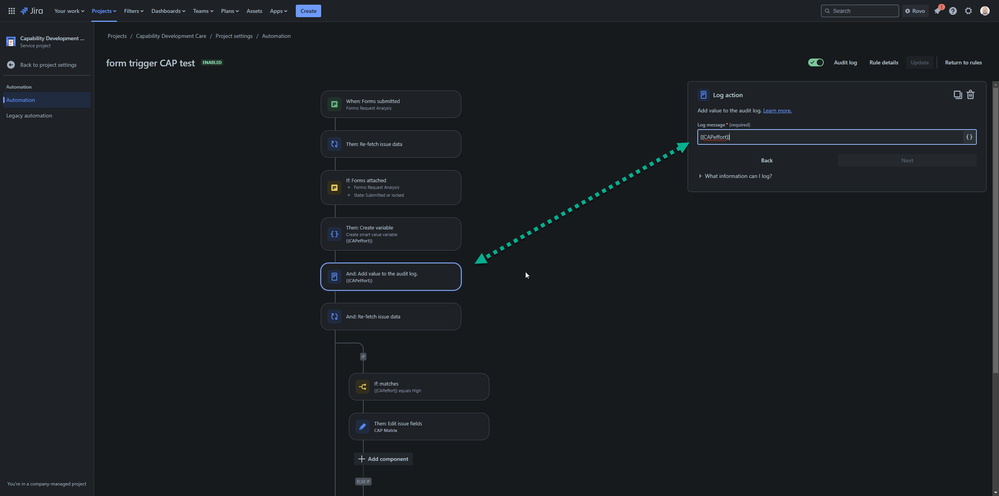Viewport: 999px width, 496px height.
Task: Open the Dashboards dropdown
Action: [168, 11]
